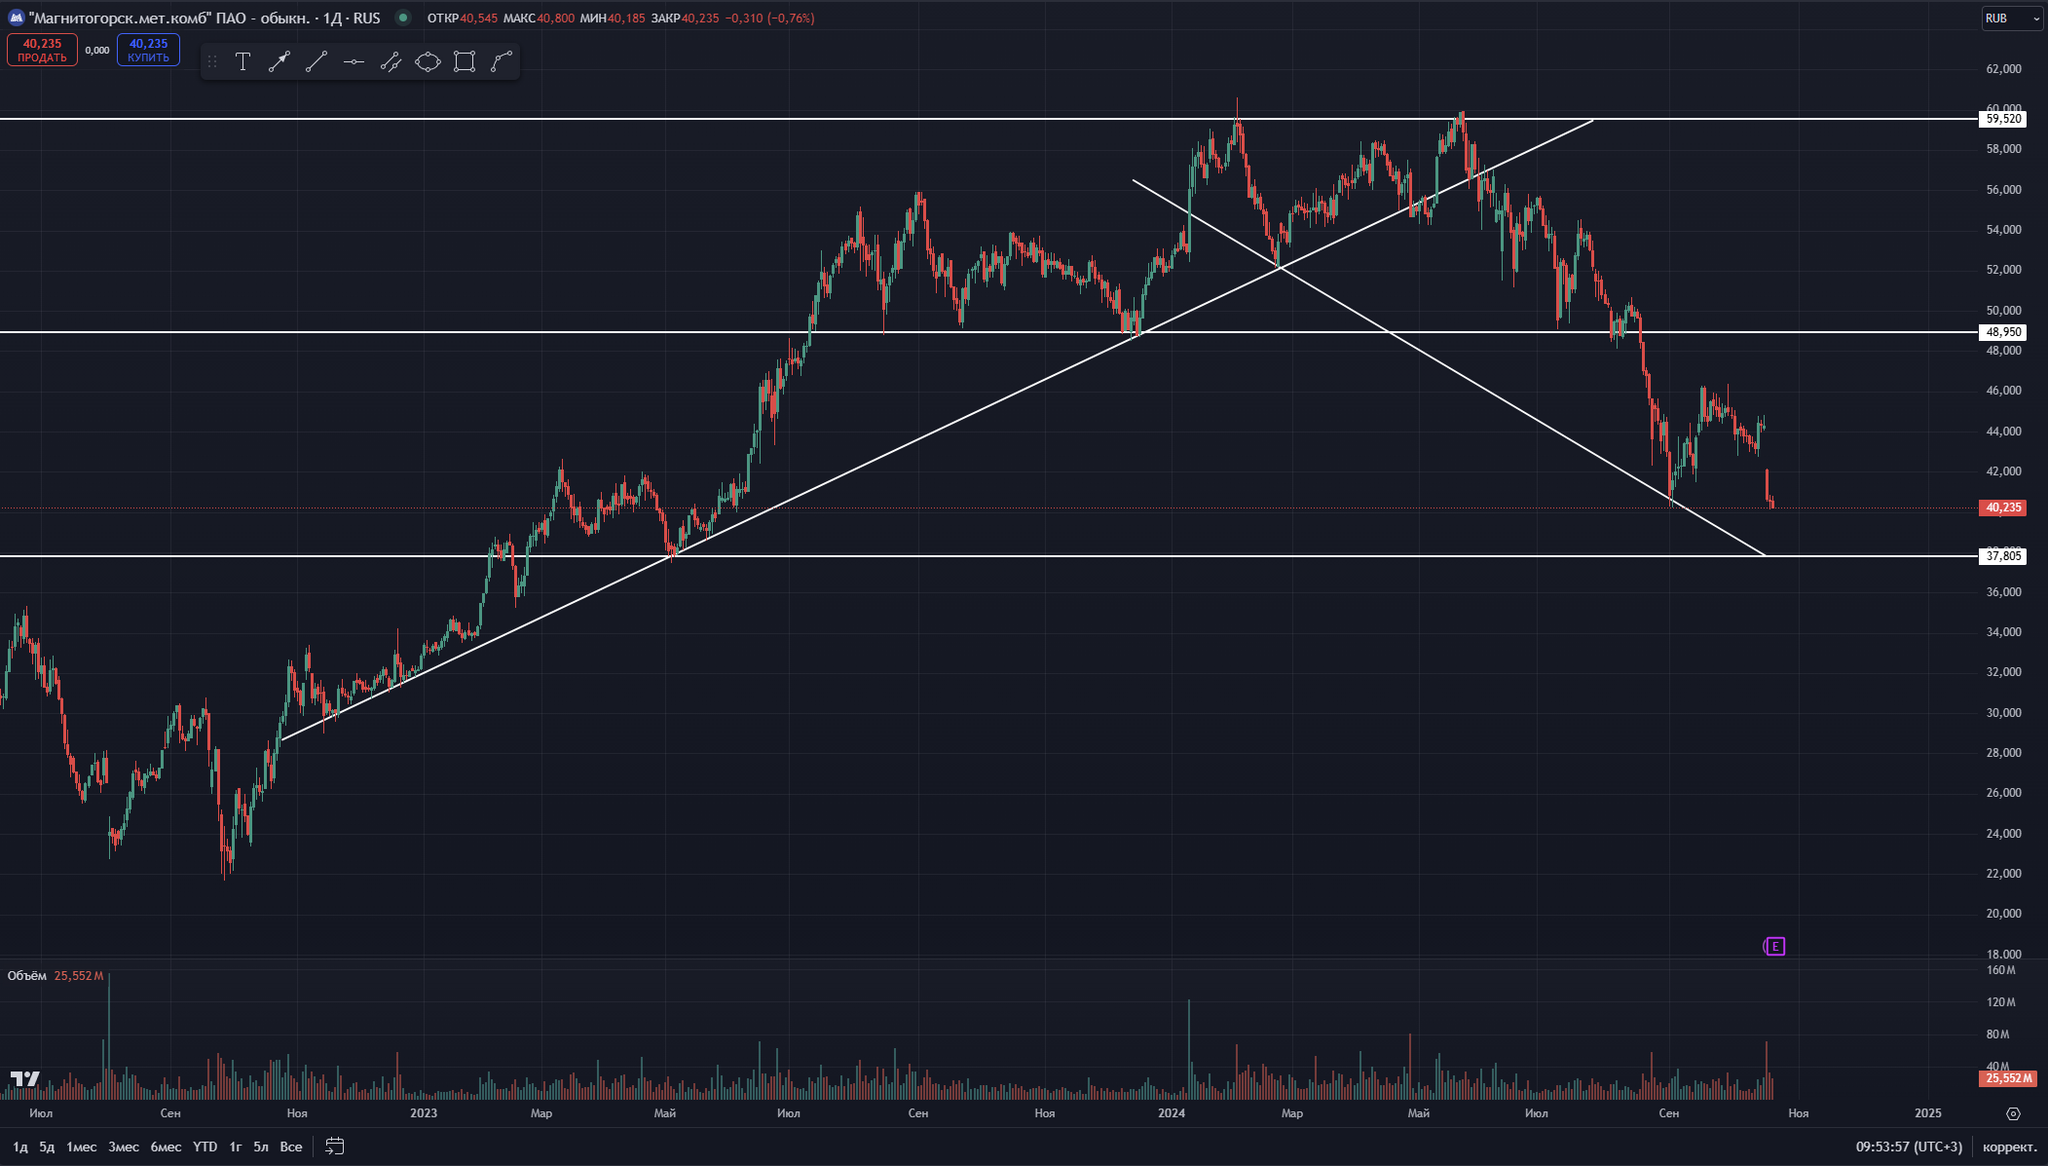Click the 37,805 horizontal line price label

2003,556
